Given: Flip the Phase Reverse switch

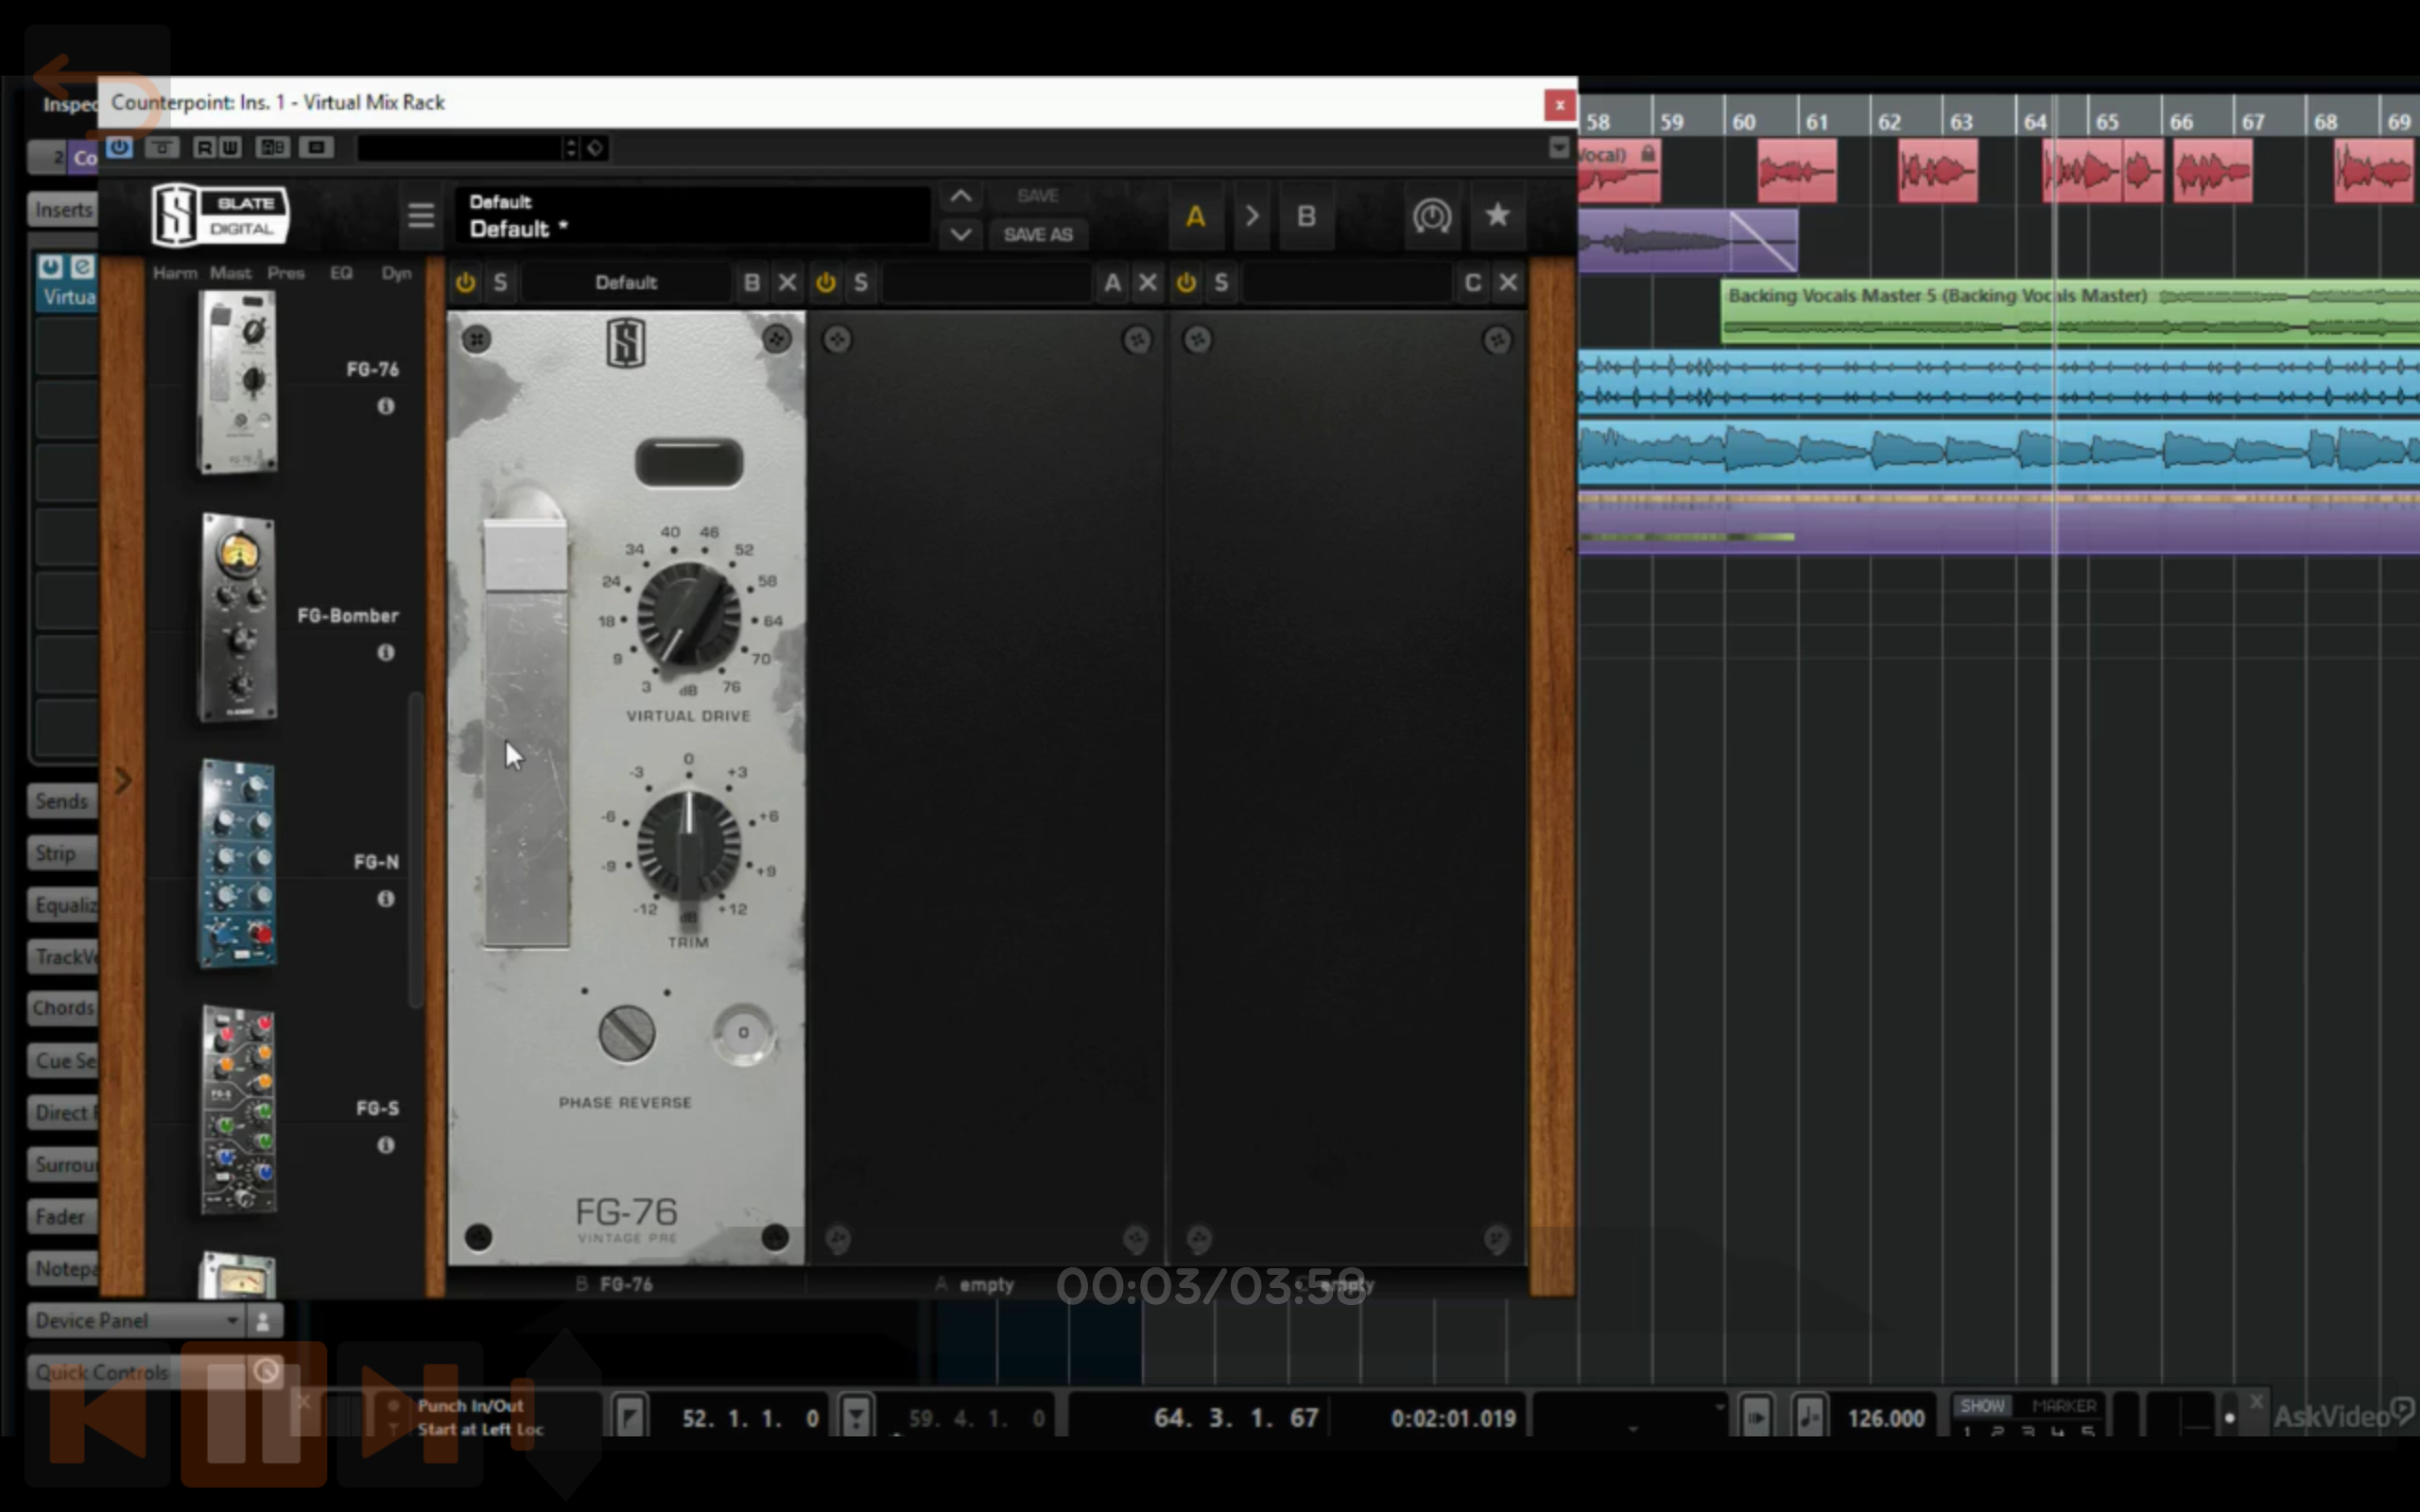Looking at the screenshot, I should pos(626,1033).
